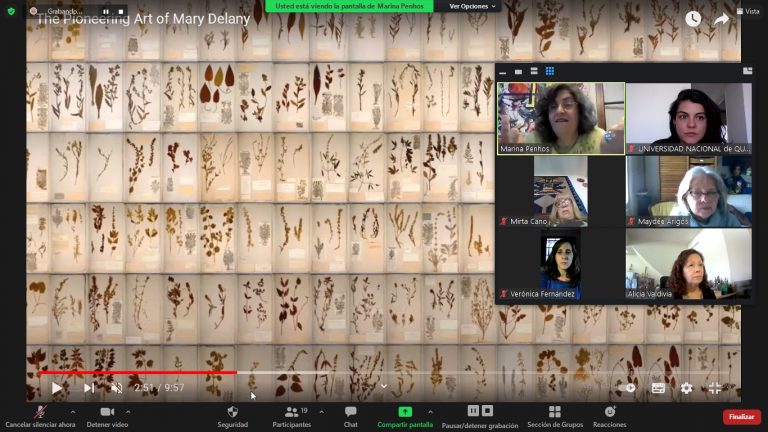Play the Mary Delany video
This screenshot has height=432, width=768.
[x=57, y=388]
